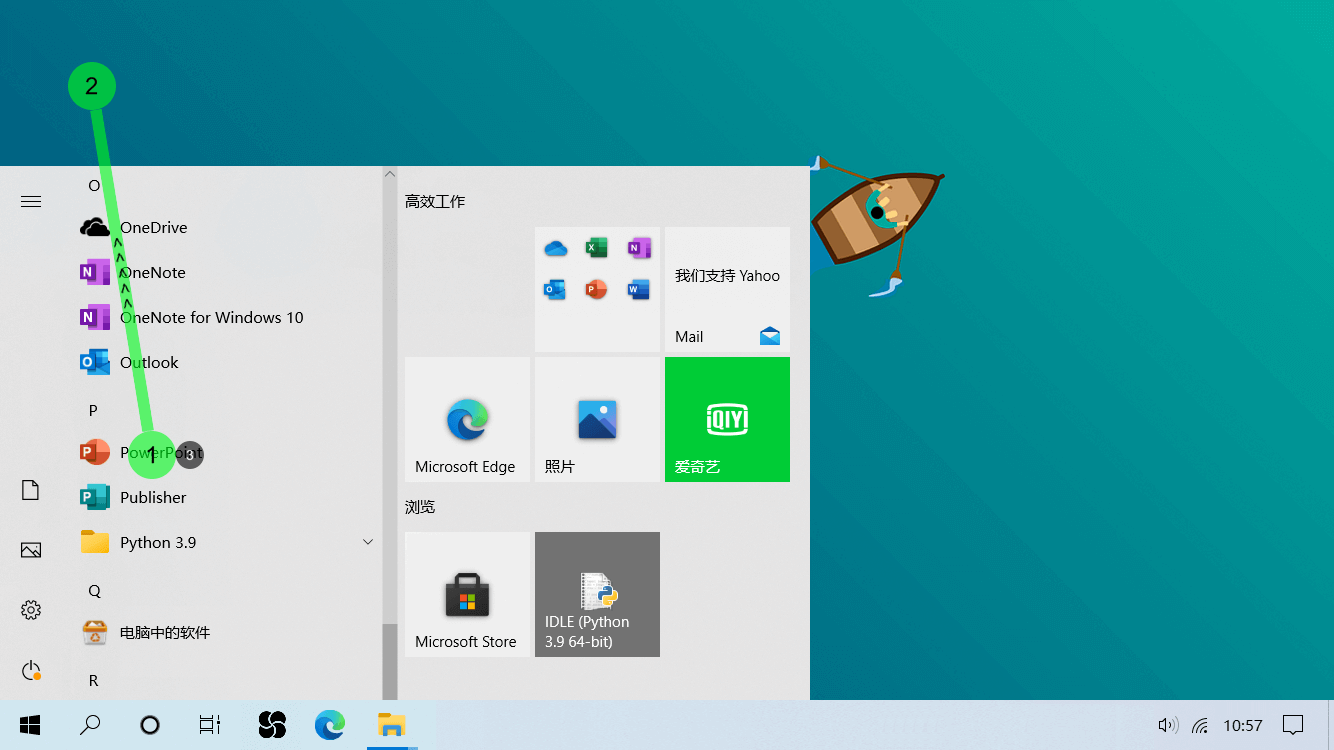This screenshot has width=1334, height=750.
Task: Open the Microsoft Store tile
Action: (467, 594)
